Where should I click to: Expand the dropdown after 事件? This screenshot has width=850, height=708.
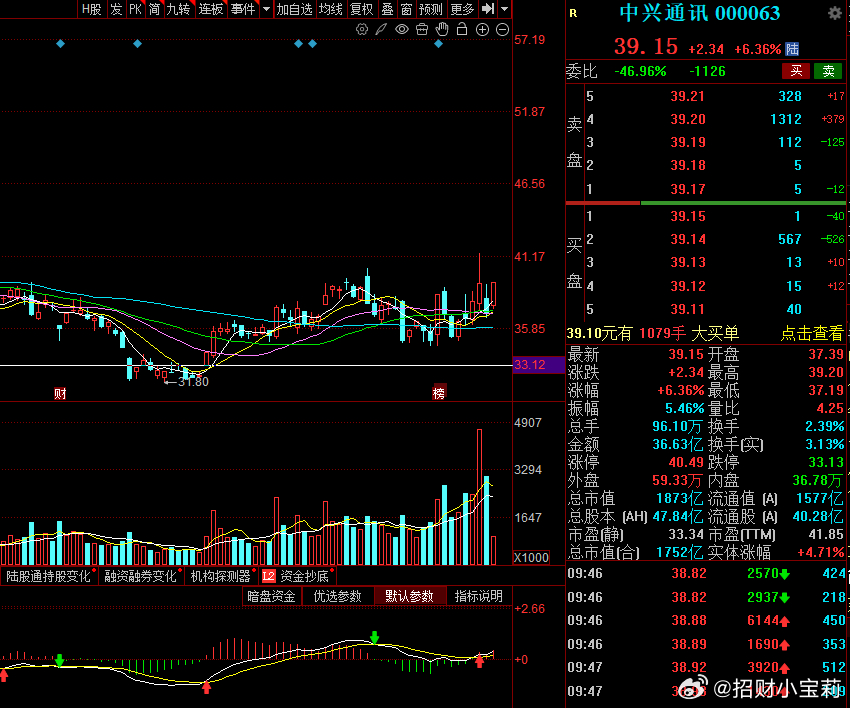coord(266,9)
